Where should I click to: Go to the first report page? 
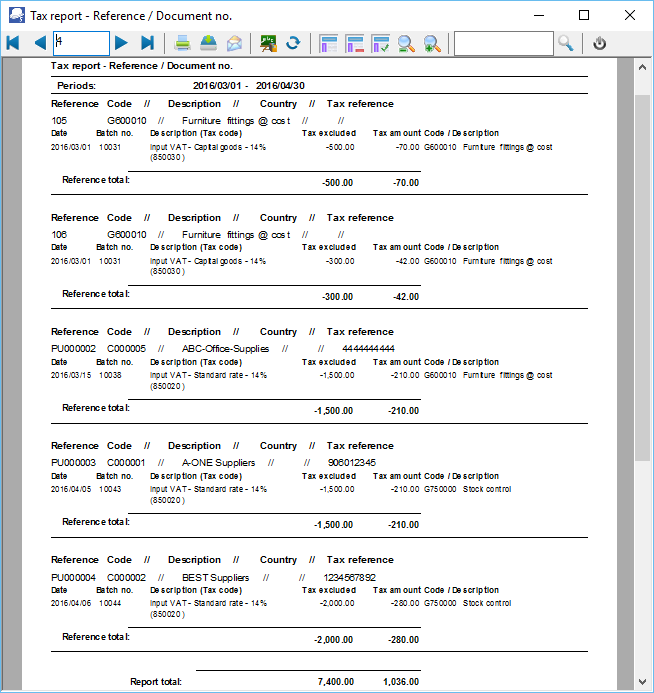tap(13, 43)
